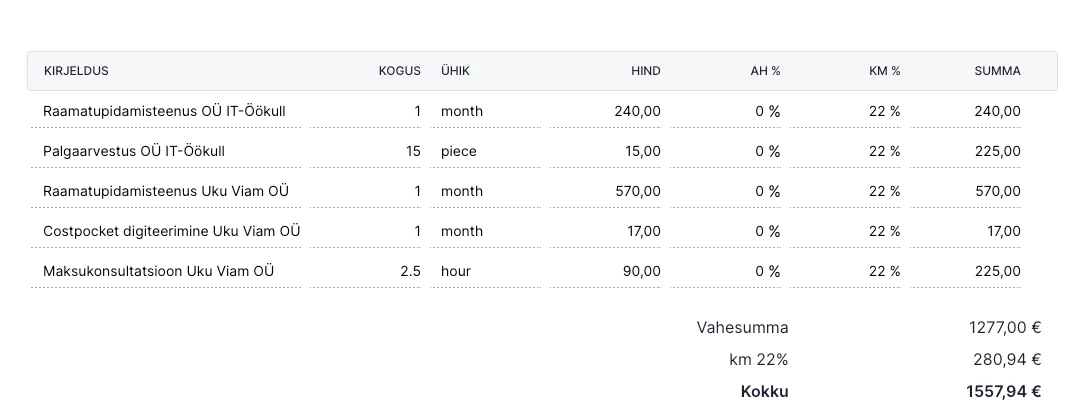This screenshot has width=1077, height=417.
Task: Click the discount percent field of Palgaarvestus row
Action: 726,151
